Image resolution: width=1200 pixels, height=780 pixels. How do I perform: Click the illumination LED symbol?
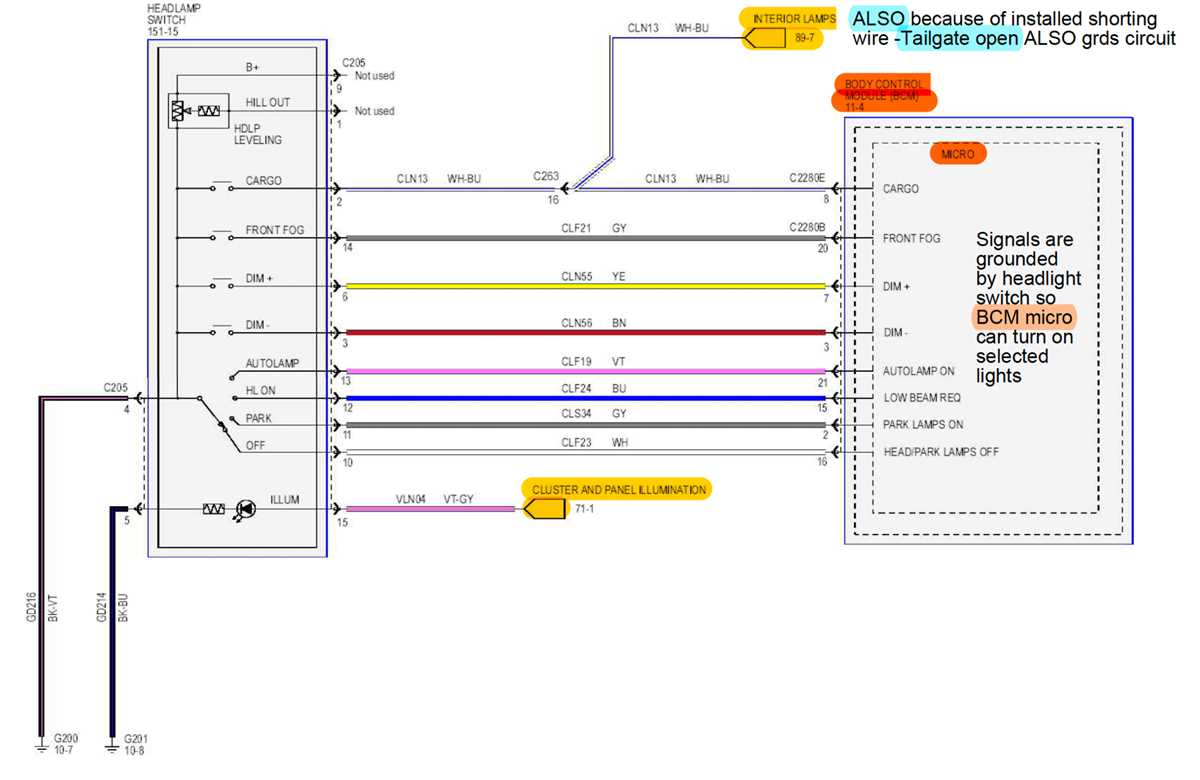243,509
